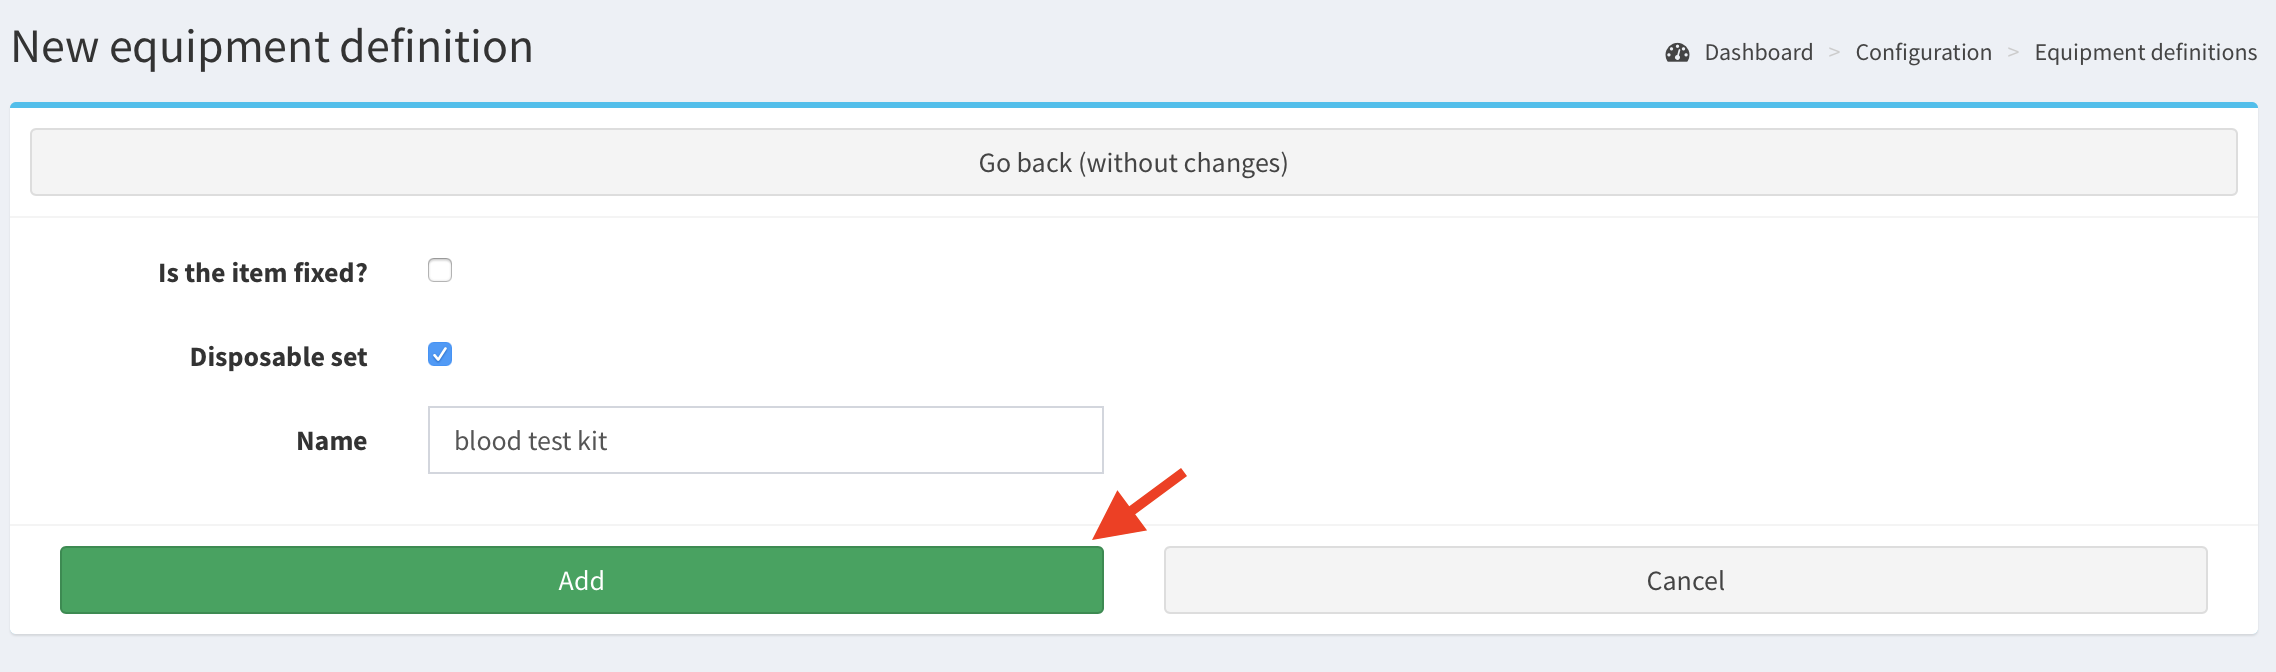Open the Equipment definitions breadcrumb
Screen dimensions: 2276x672
click(2145, 53)
